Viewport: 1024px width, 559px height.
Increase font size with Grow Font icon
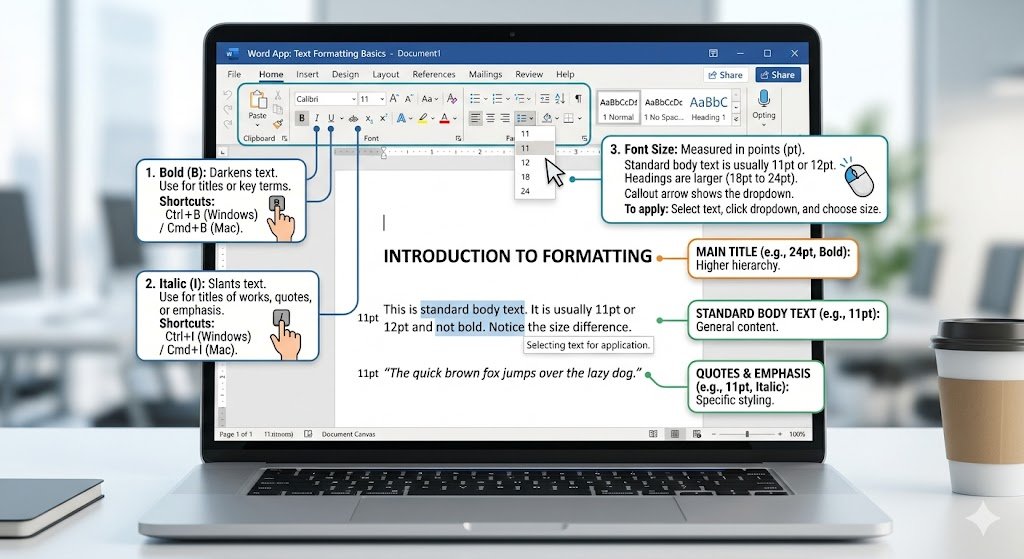(x=394, y=99)
